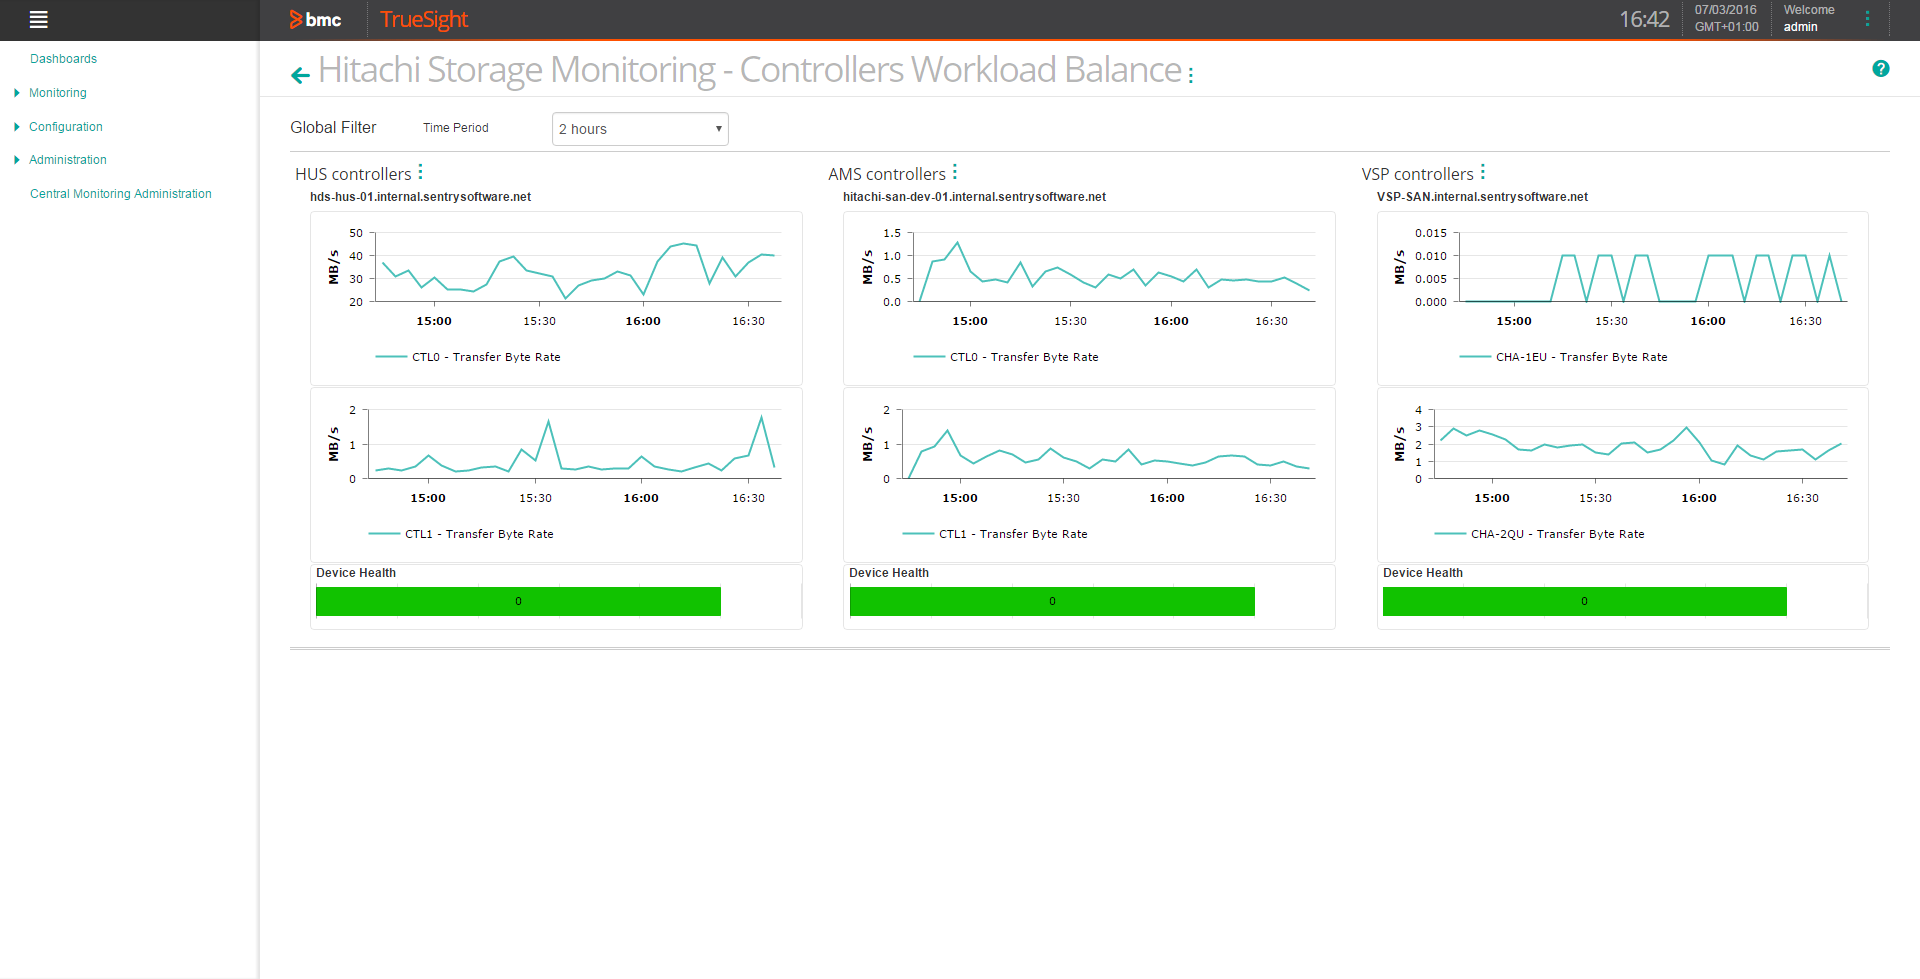
Task: Toggle CHA-1EU Transfer Byte Rate legend
Action: click(x=1564, y=357)
